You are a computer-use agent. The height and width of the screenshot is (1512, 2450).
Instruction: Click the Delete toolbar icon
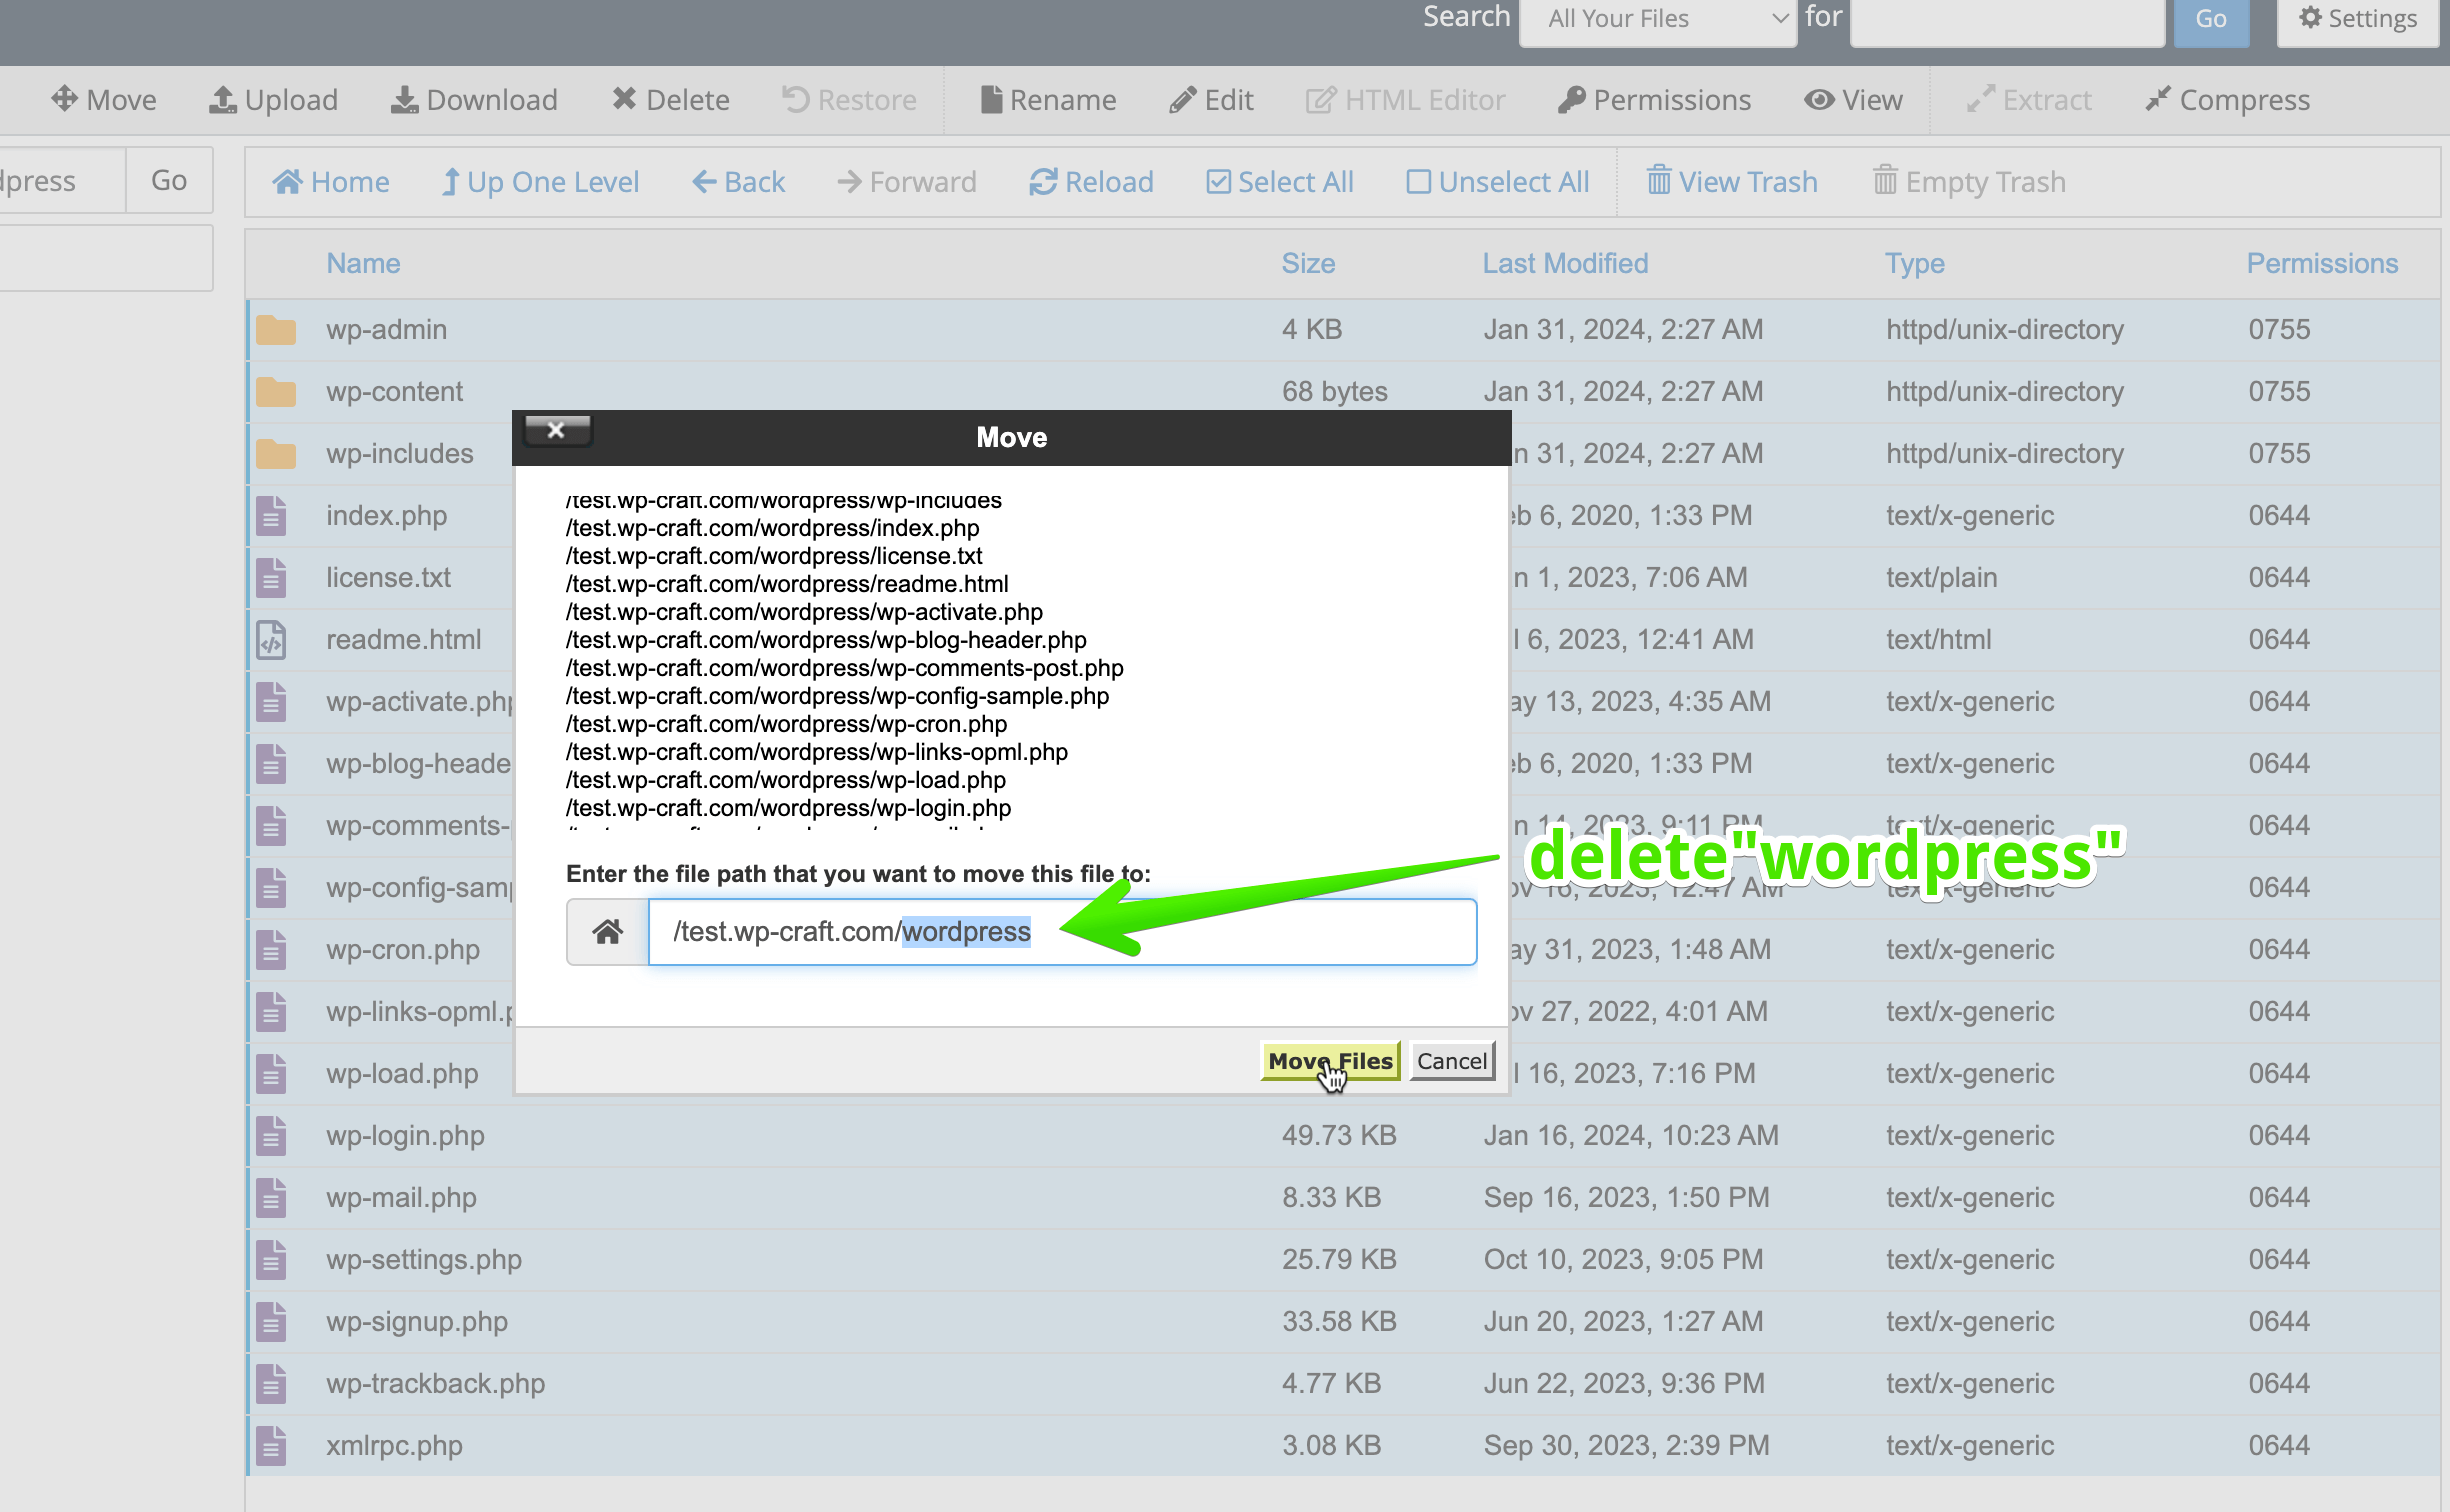(x=625, y=99)
